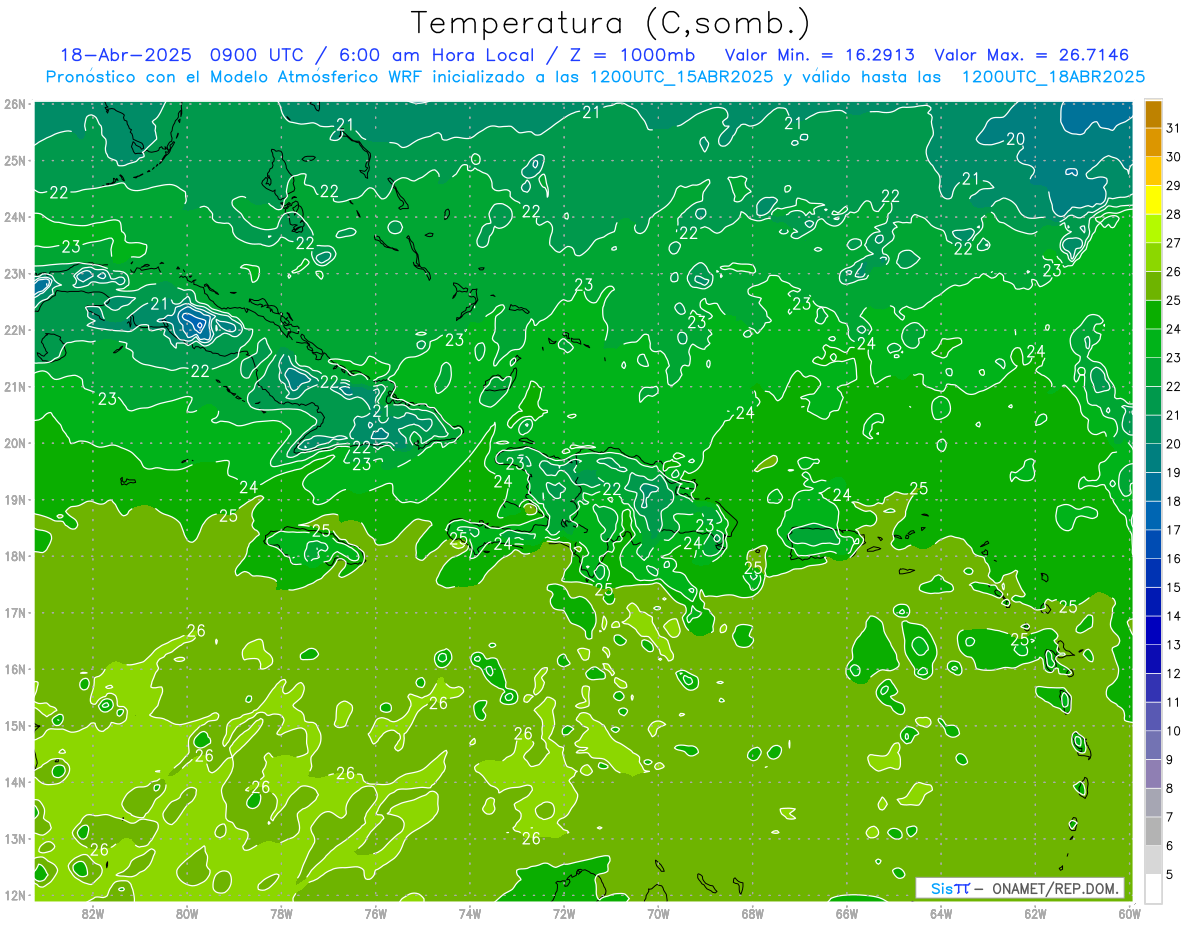Click the teal legend swatch between 19 and 20
Viewport: 1200px width, 927px height.
click(1153, 458)
